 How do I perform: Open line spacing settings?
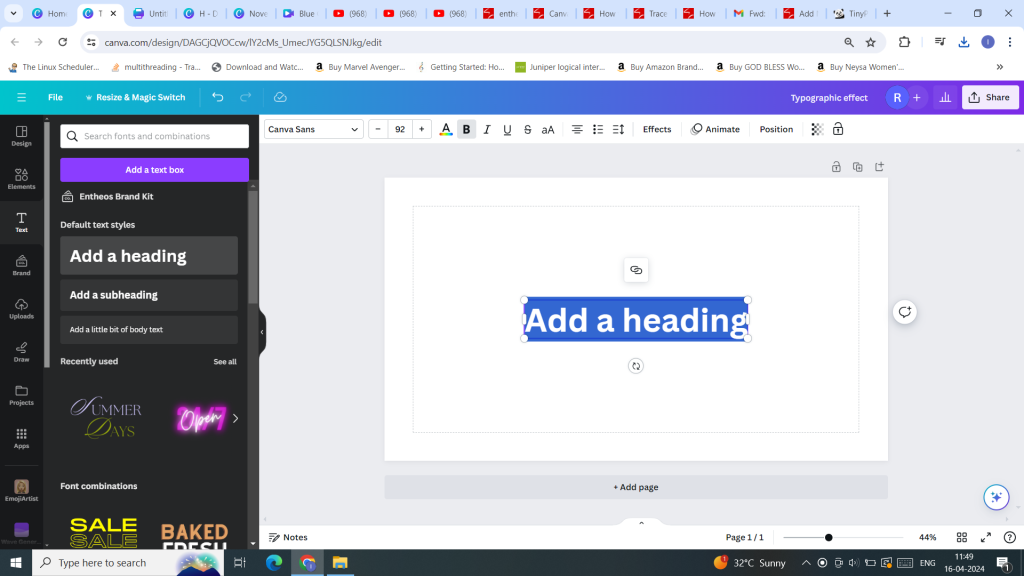[x=619, y=129]
